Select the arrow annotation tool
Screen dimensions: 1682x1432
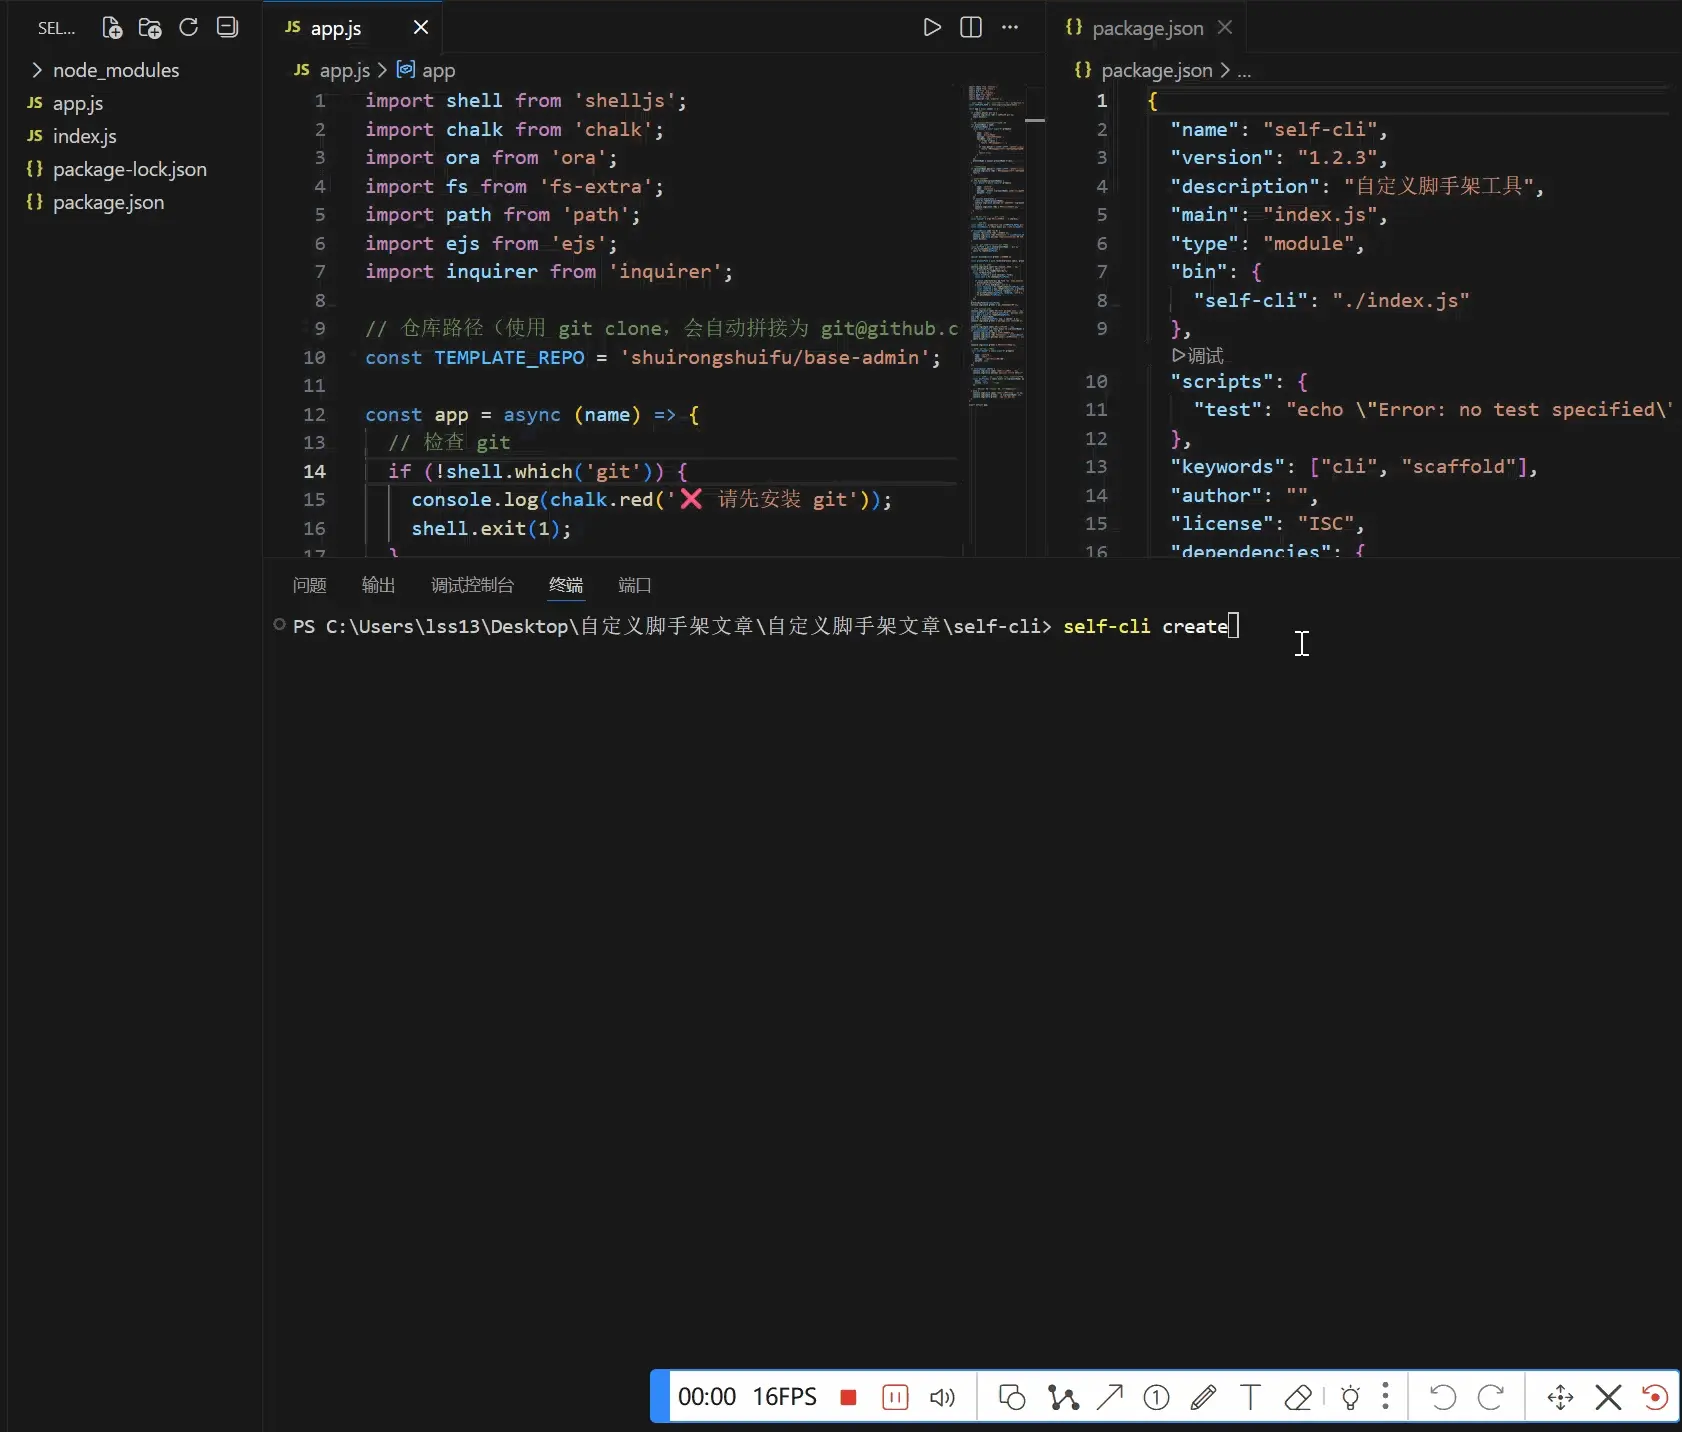pos(1109,1397)
